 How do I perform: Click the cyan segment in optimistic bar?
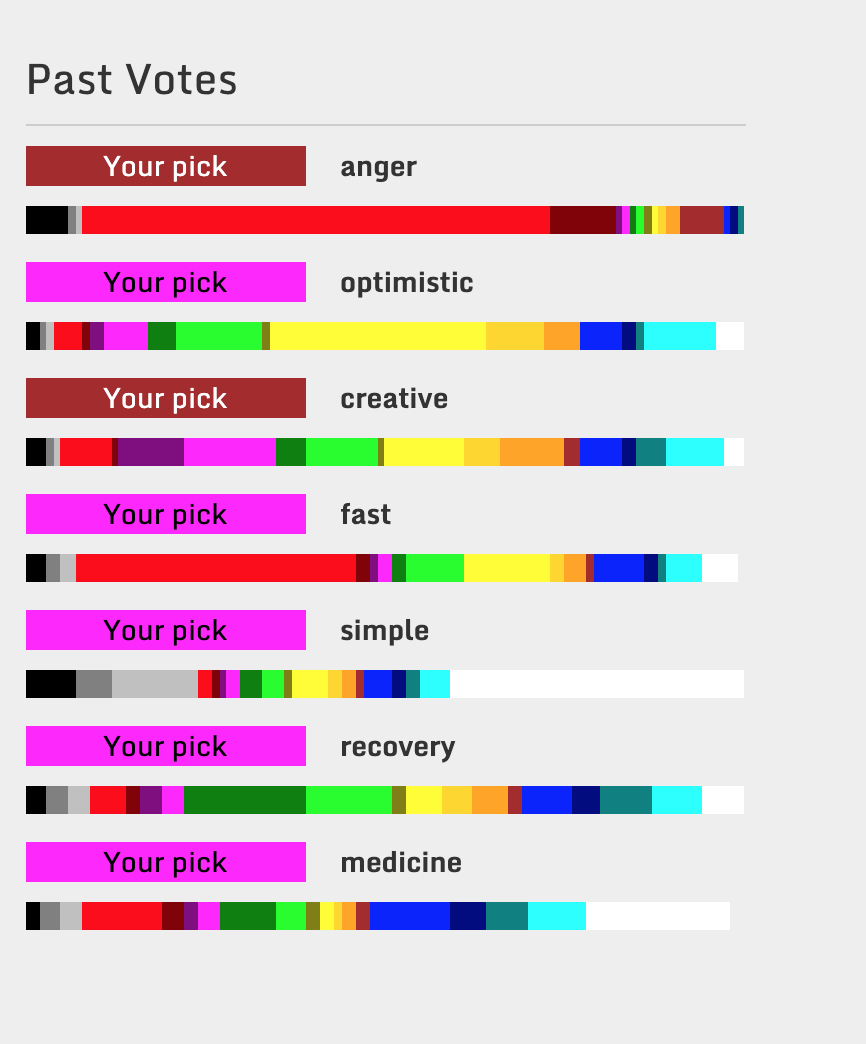(x=680, y=336)
